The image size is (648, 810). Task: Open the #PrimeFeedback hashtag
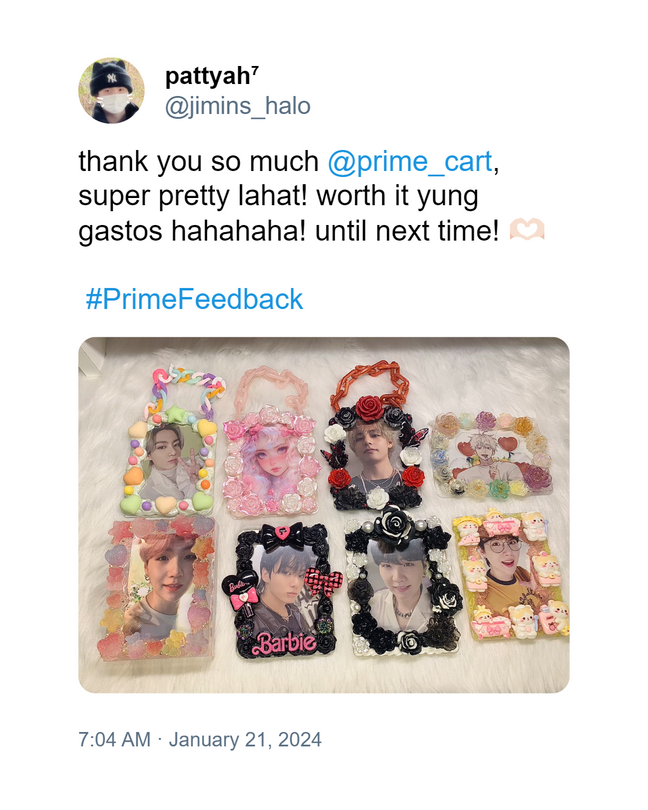[x=194, y=299]
